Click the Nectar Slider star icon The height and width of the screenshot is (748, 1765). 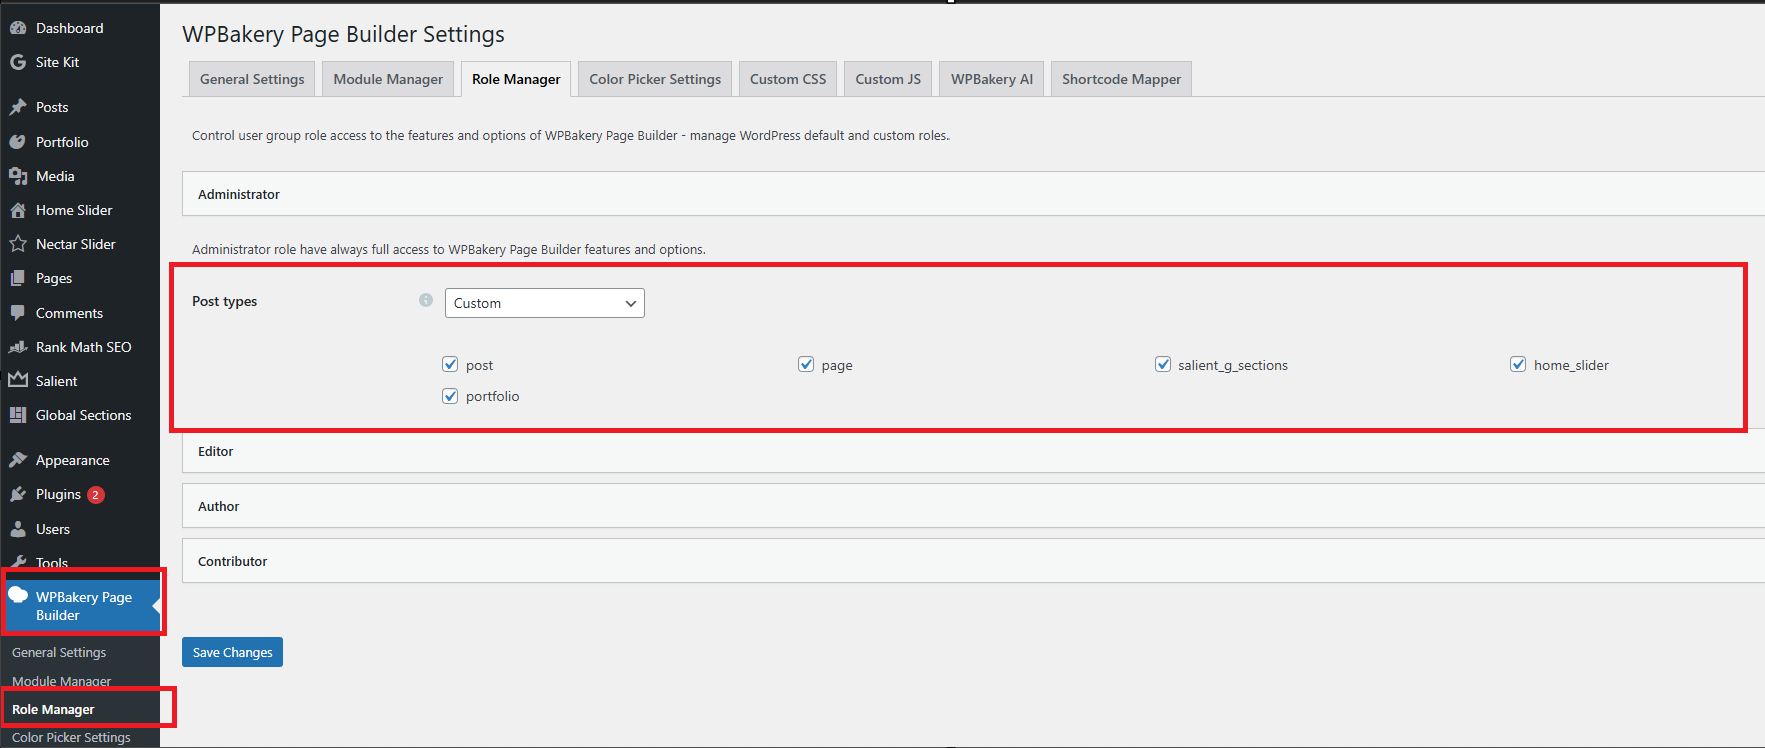pos(18,244)
